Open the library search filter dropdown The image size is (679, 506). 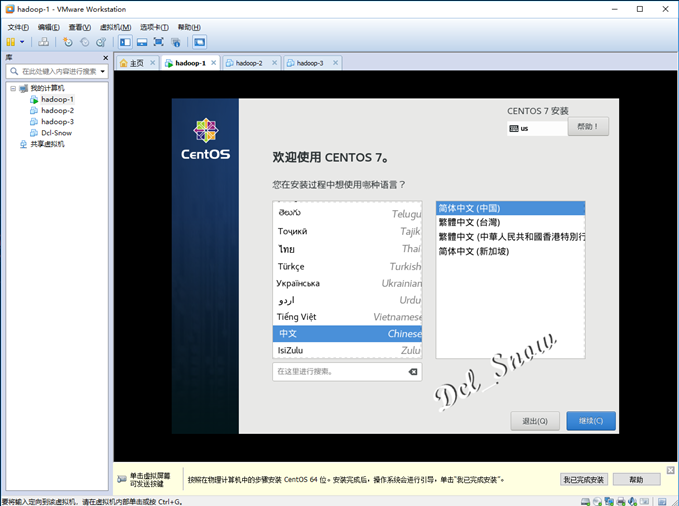103,71
